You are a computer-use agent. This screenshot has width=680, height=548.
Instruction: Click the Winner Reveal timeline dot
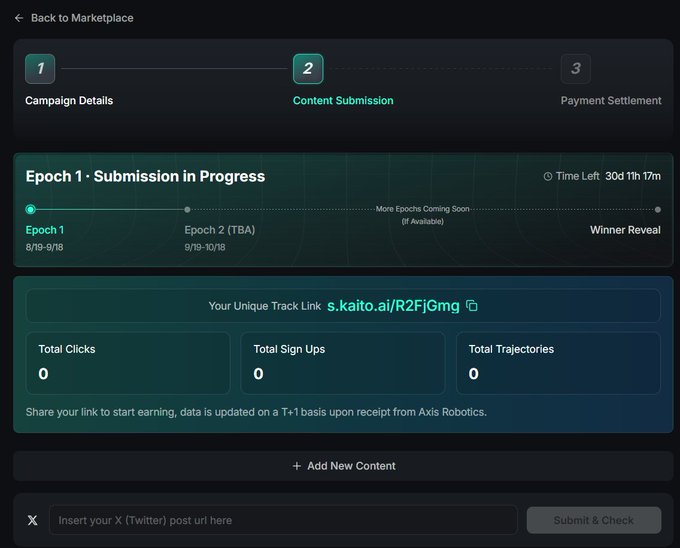point(657,209)
